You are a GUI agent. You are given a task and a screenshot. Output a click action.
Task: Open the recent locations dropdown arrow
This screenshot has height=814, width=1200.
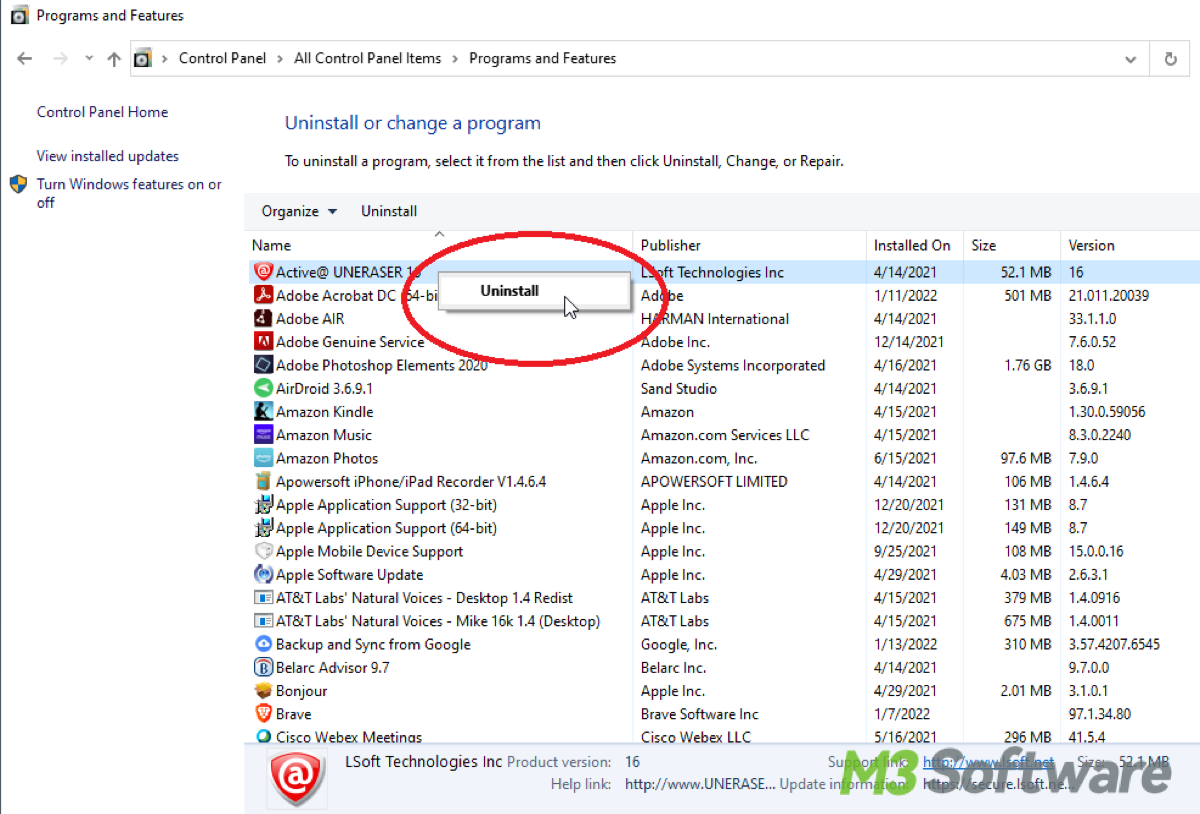click(89, 59)
